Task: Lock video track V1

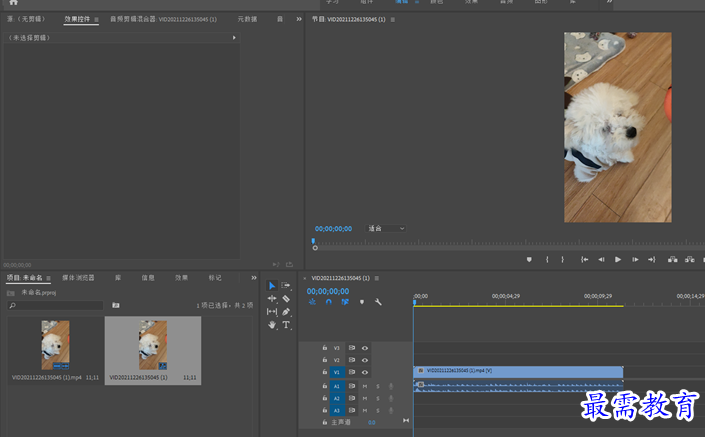Action: (325, 372)
